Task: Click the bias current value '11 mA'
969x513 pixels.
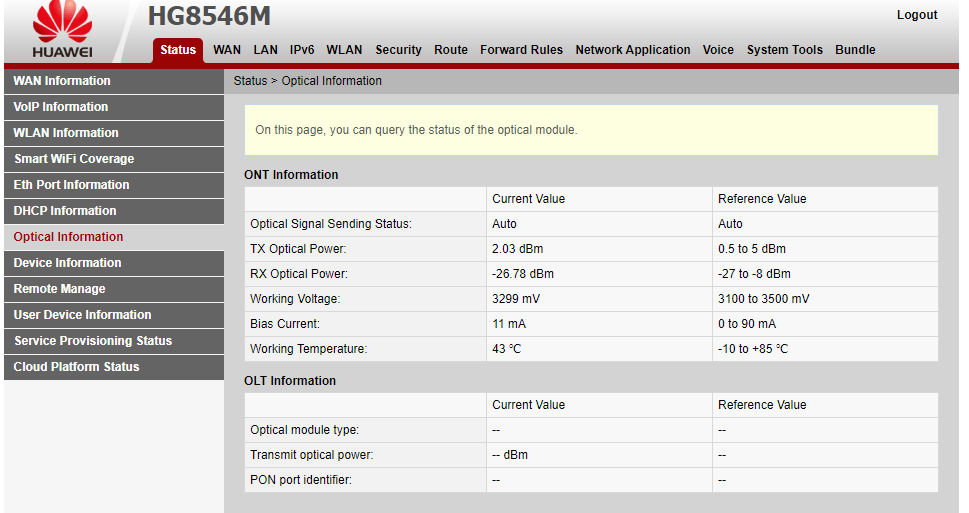Action: tap(509, 324)
